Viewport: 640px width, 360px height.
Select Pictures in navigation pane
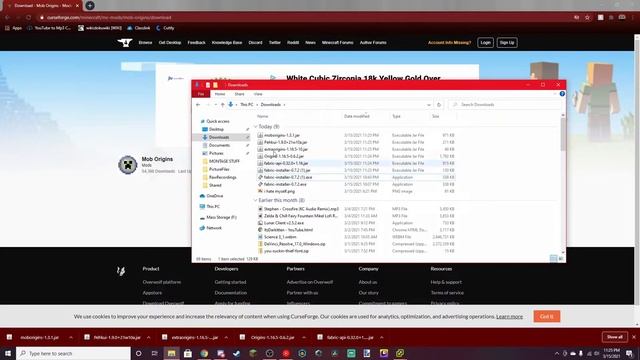[216, 153]
